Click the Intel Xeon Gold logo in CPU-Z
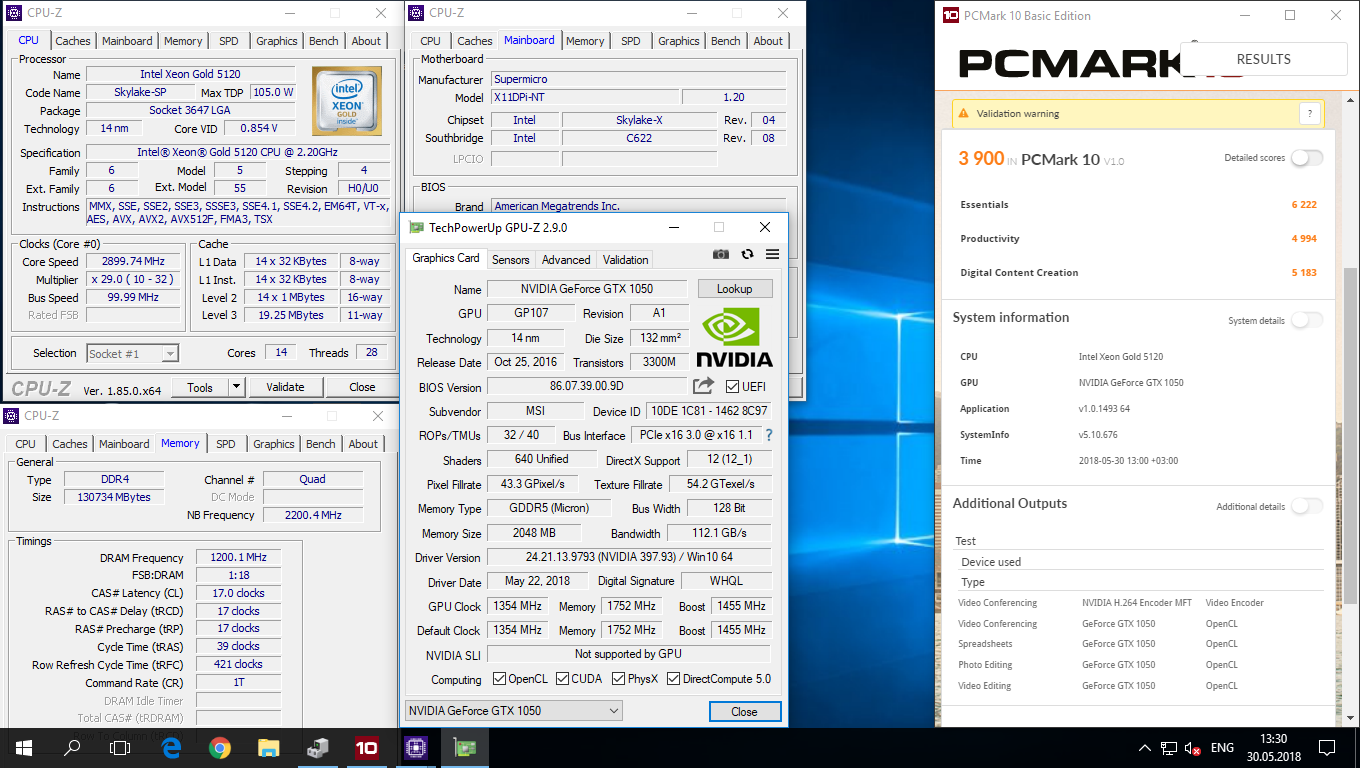Viewport: 1360px width, 768px height. click(x=346, y=101)
